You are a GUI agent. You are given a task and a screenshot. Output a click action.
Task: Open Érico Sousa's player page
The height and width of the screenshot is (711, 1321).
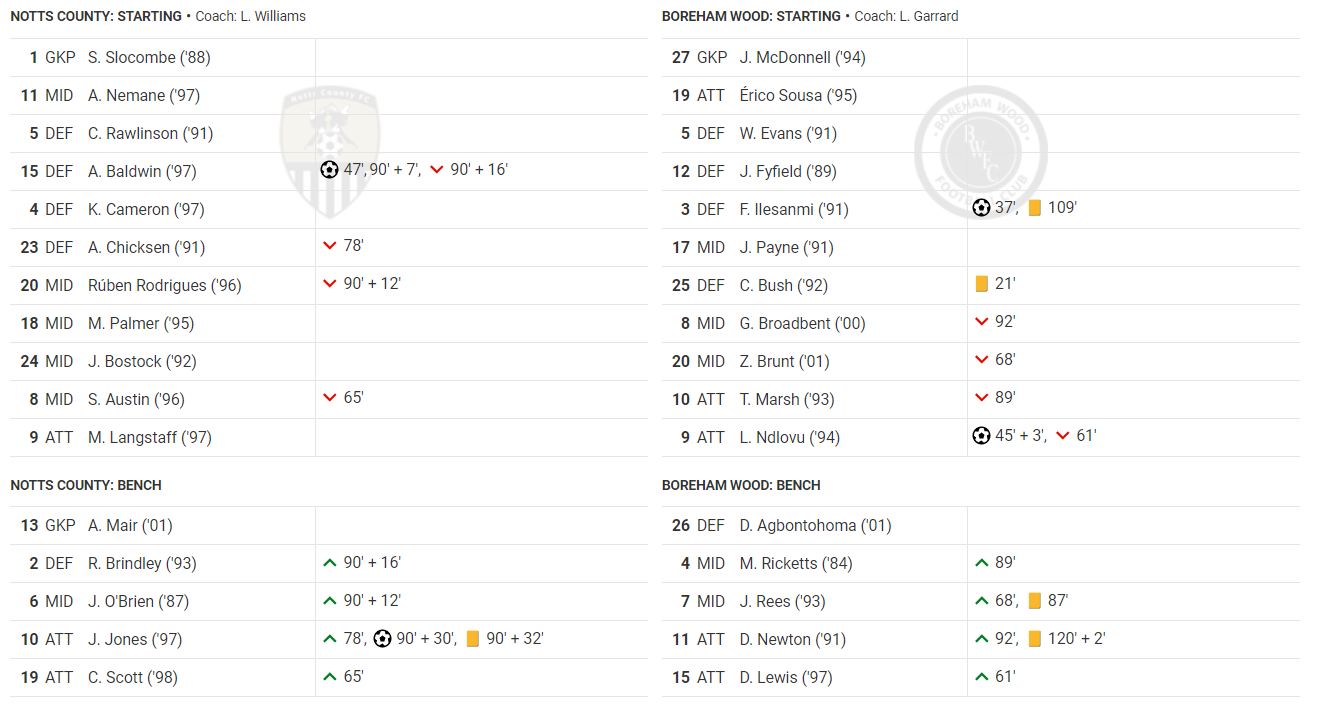pyautogui.click(x=798, y=95)
